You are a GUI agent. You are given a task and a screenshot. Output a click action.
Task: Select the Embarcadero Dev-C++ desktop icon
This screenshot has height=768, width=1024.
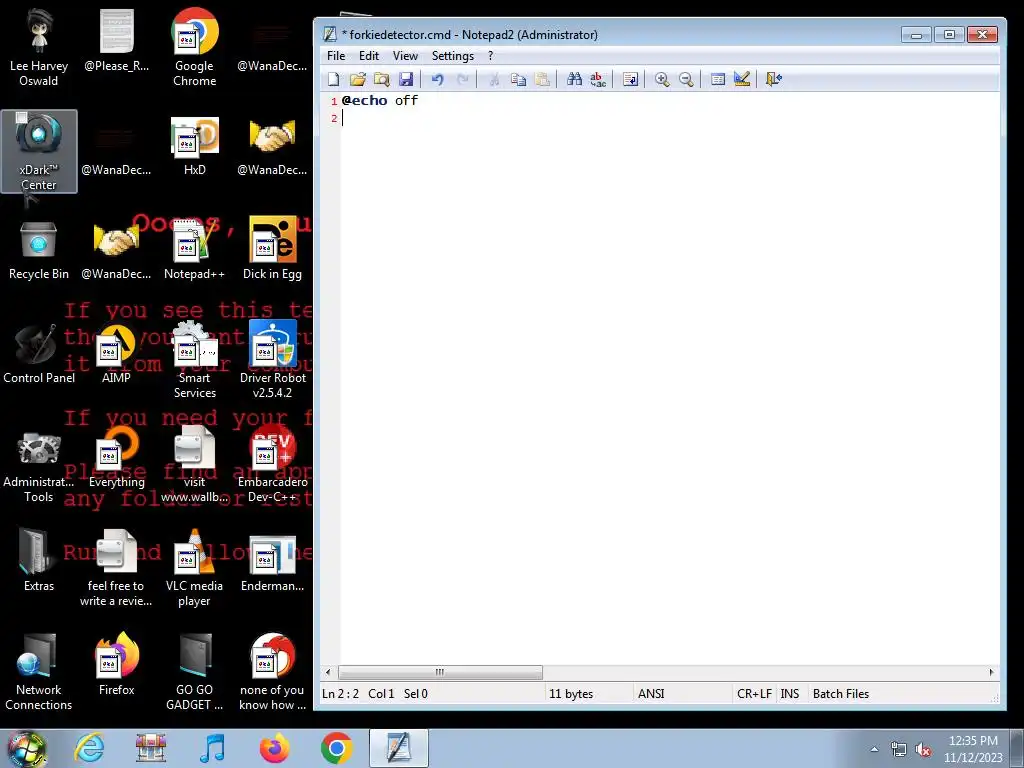(272, 464)
